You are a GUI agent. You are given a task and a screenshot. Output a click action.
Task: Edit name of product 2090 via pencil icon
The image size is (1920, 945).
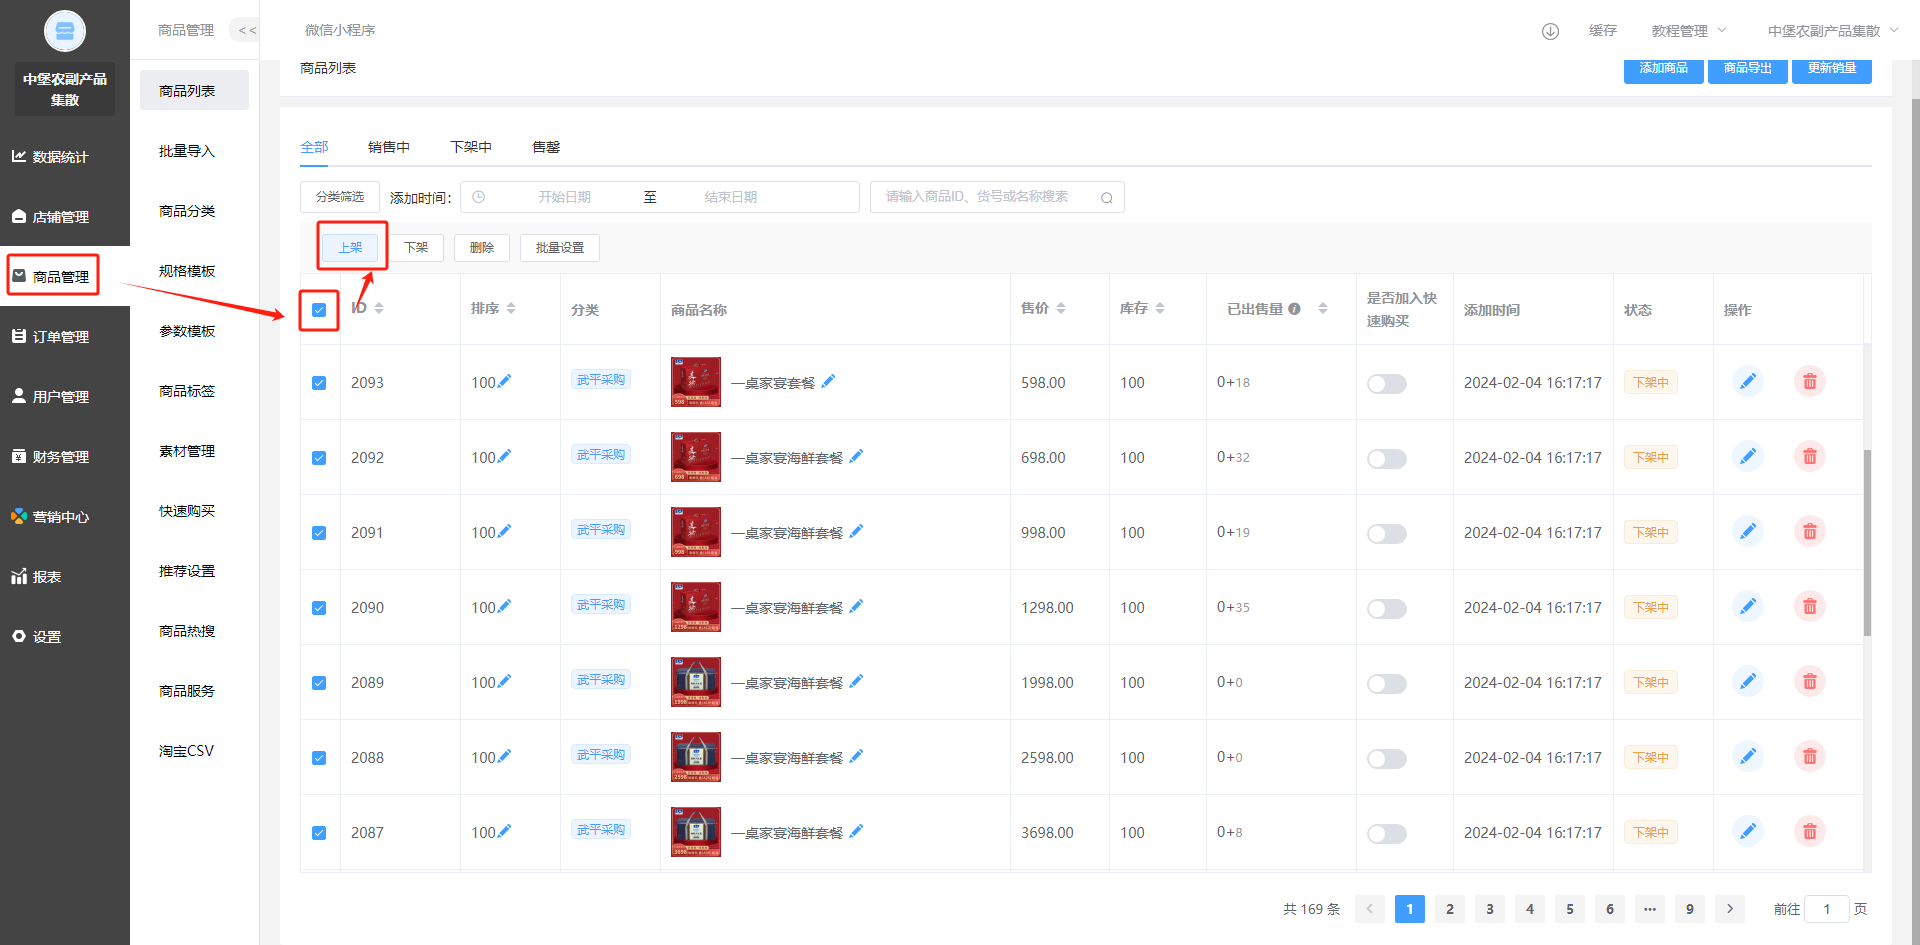point(856,606)
